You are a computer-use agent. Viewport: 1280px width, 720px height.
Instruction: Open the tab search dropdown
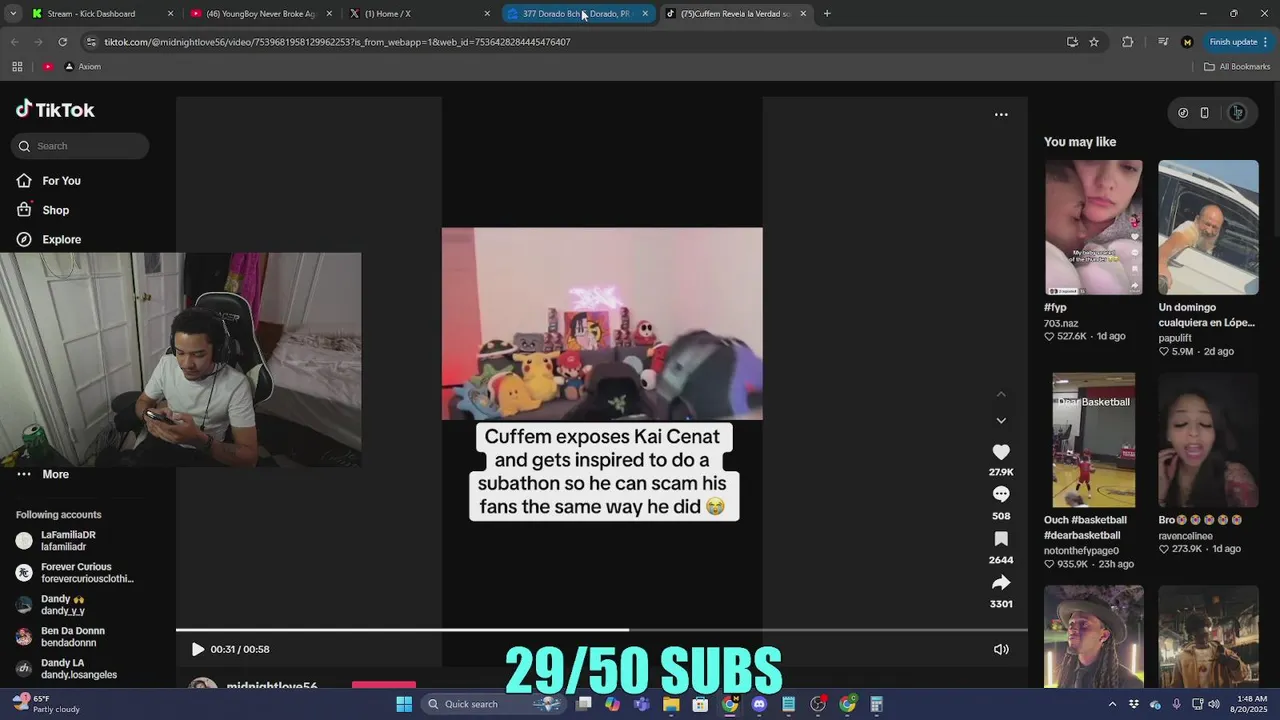click(13, 14)
